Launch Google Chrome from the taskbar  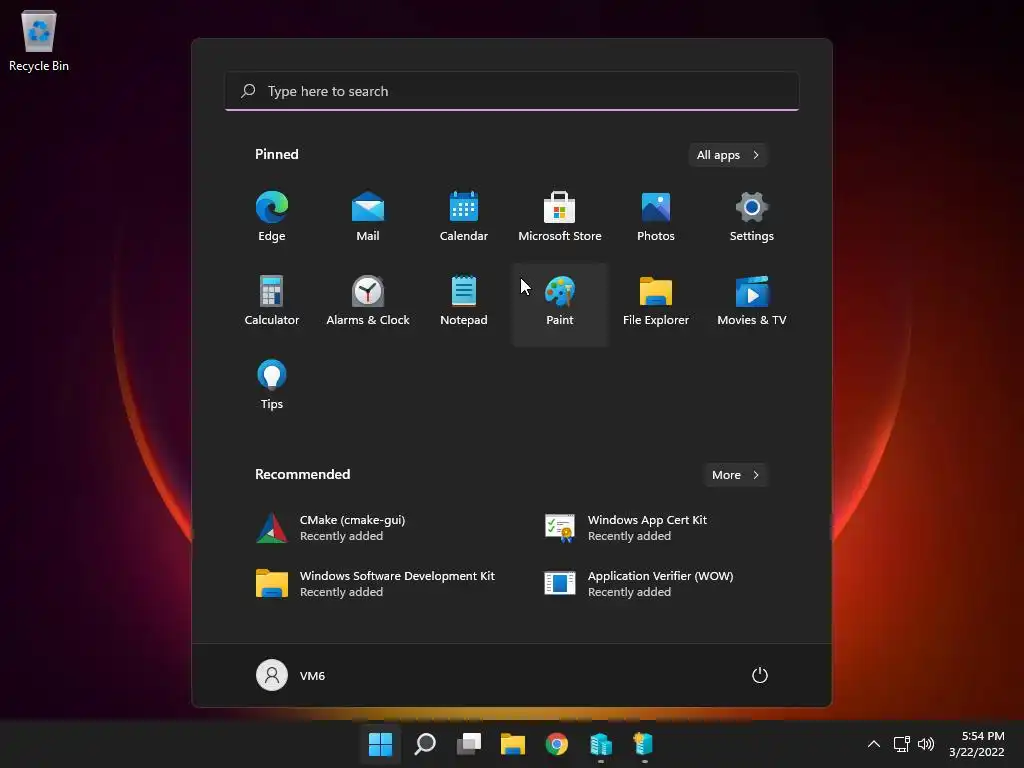(x=556, y=744)
